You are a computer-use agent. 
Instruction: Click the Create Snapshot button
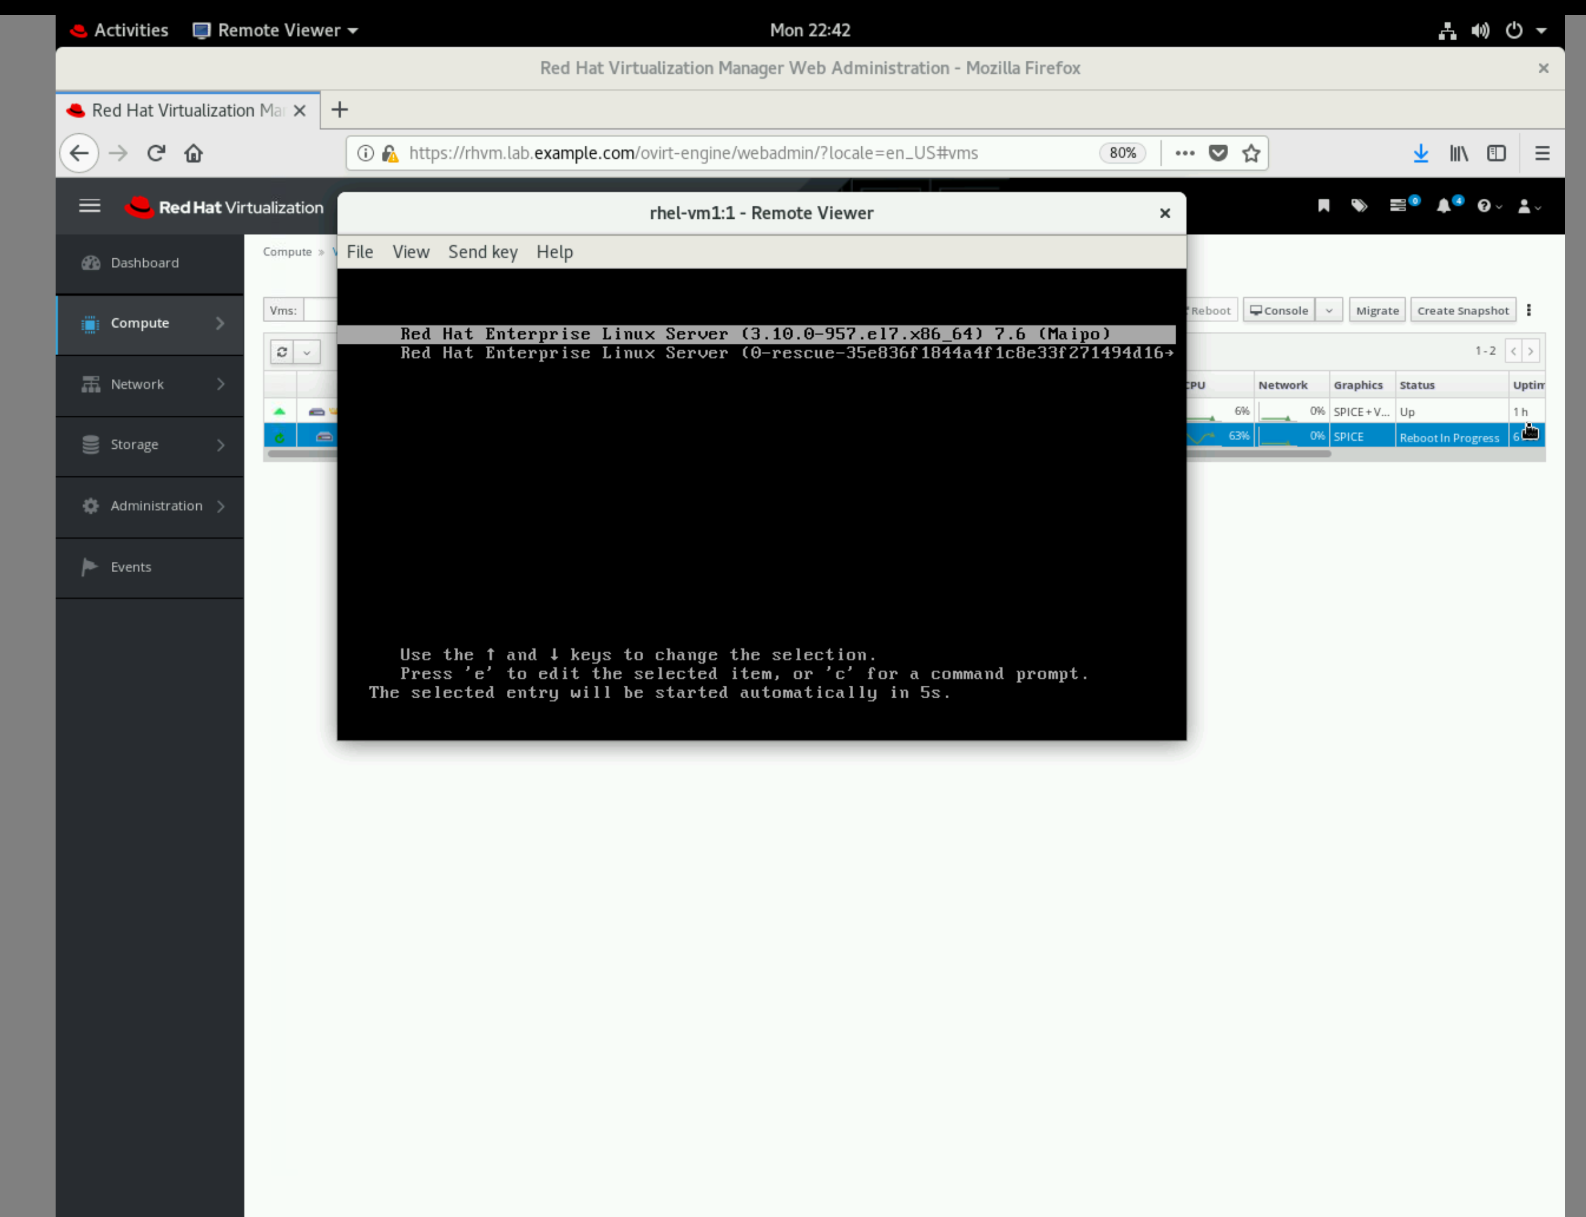click(x=1463, y=311)
